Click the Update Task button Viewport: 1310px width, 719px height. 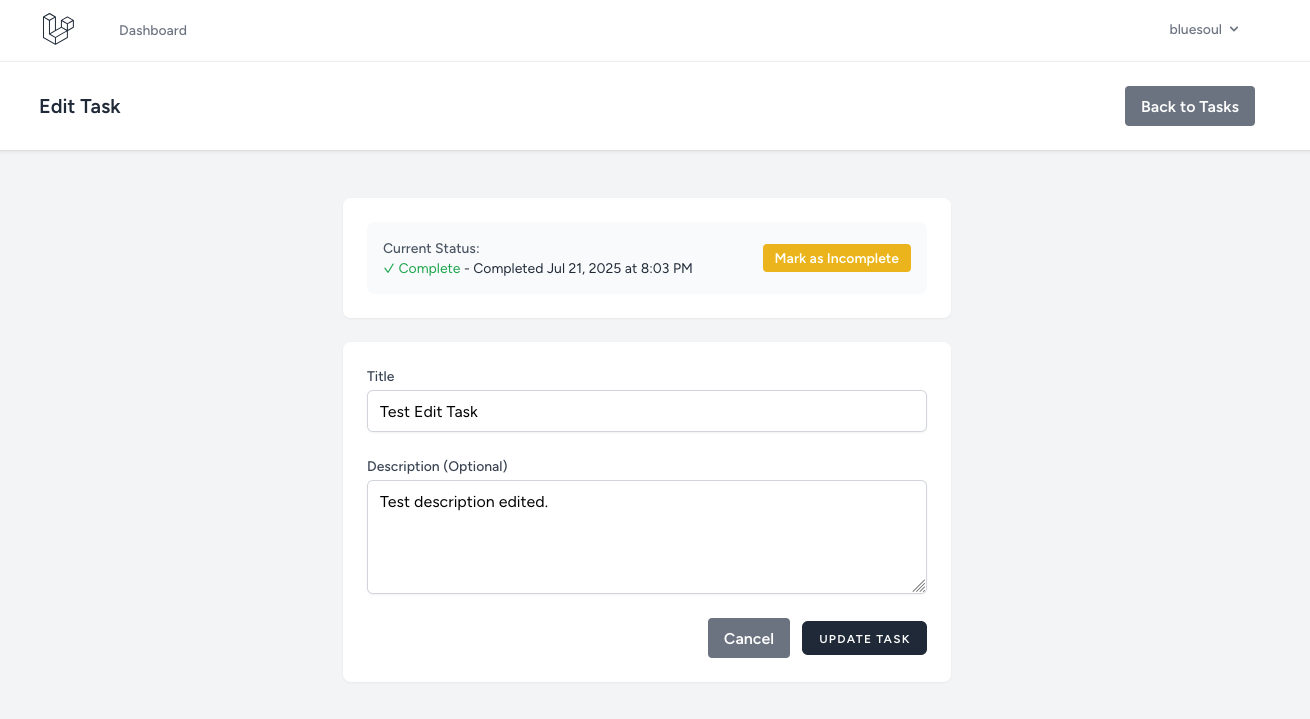coord(864,638)
